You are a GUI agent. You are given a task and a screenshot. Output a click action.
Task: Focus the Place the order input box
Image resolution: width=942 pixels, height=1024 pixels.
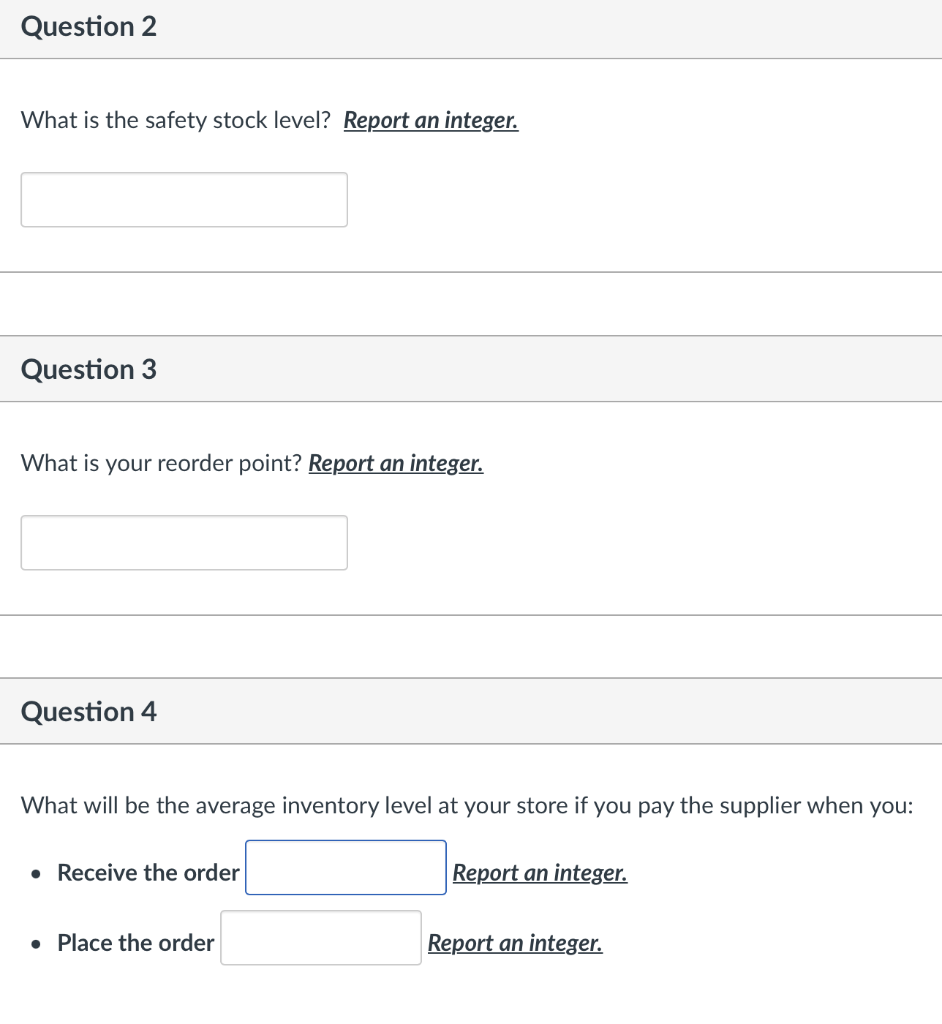click(320, 938)
